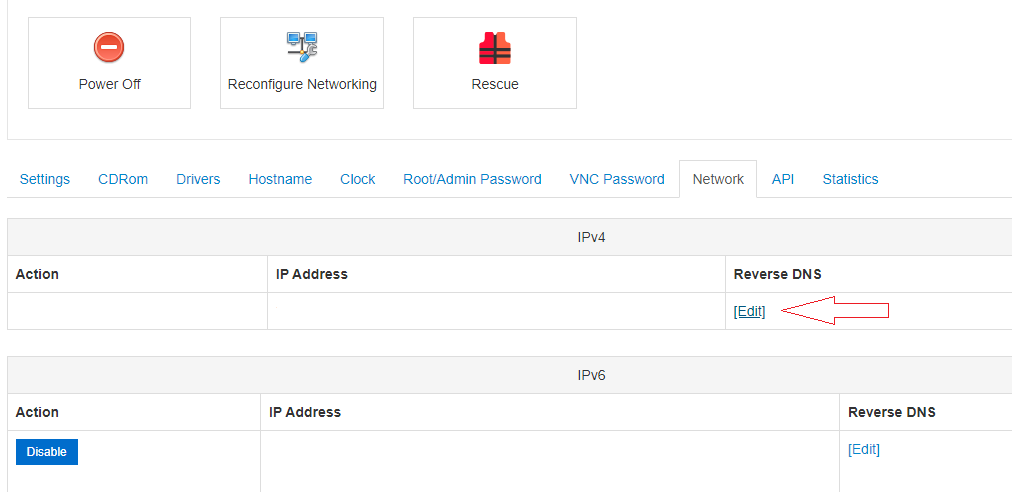Click the Reconfigure Networking icon
This screenshot has width=1012, height=492.
[302, 46]
